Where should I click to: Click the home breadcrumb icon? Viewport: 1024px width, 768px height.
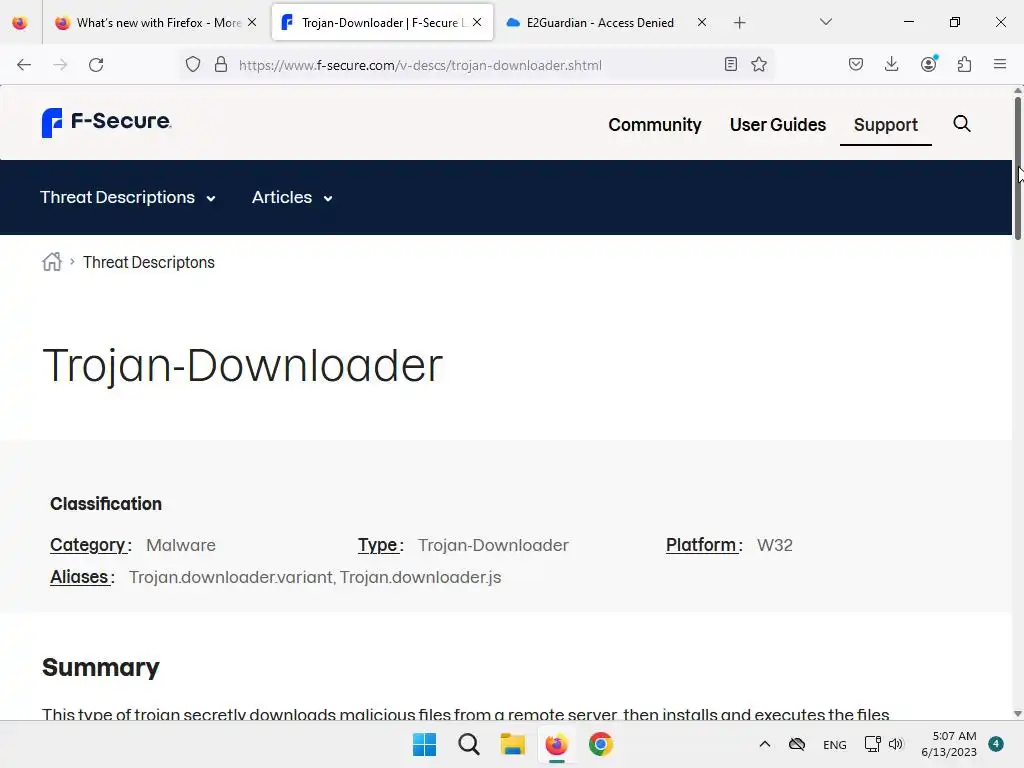point(52,262)
